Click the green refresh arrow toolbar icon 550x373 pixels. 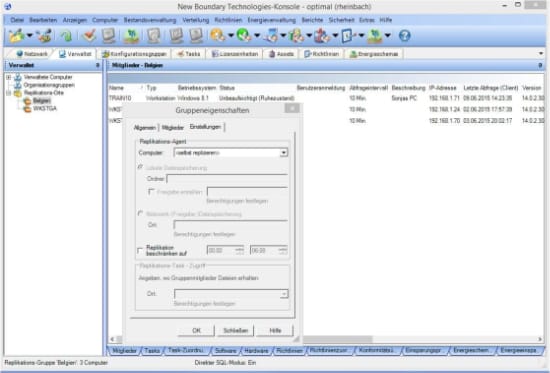coord(66,35)
